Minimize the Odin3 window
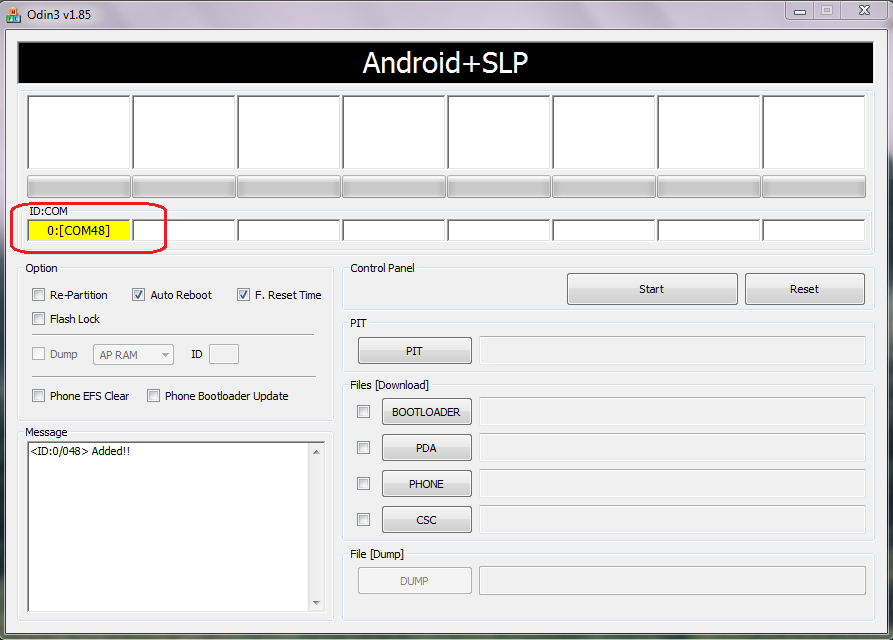This screenshot has height=640, width=893. (800, 11)
